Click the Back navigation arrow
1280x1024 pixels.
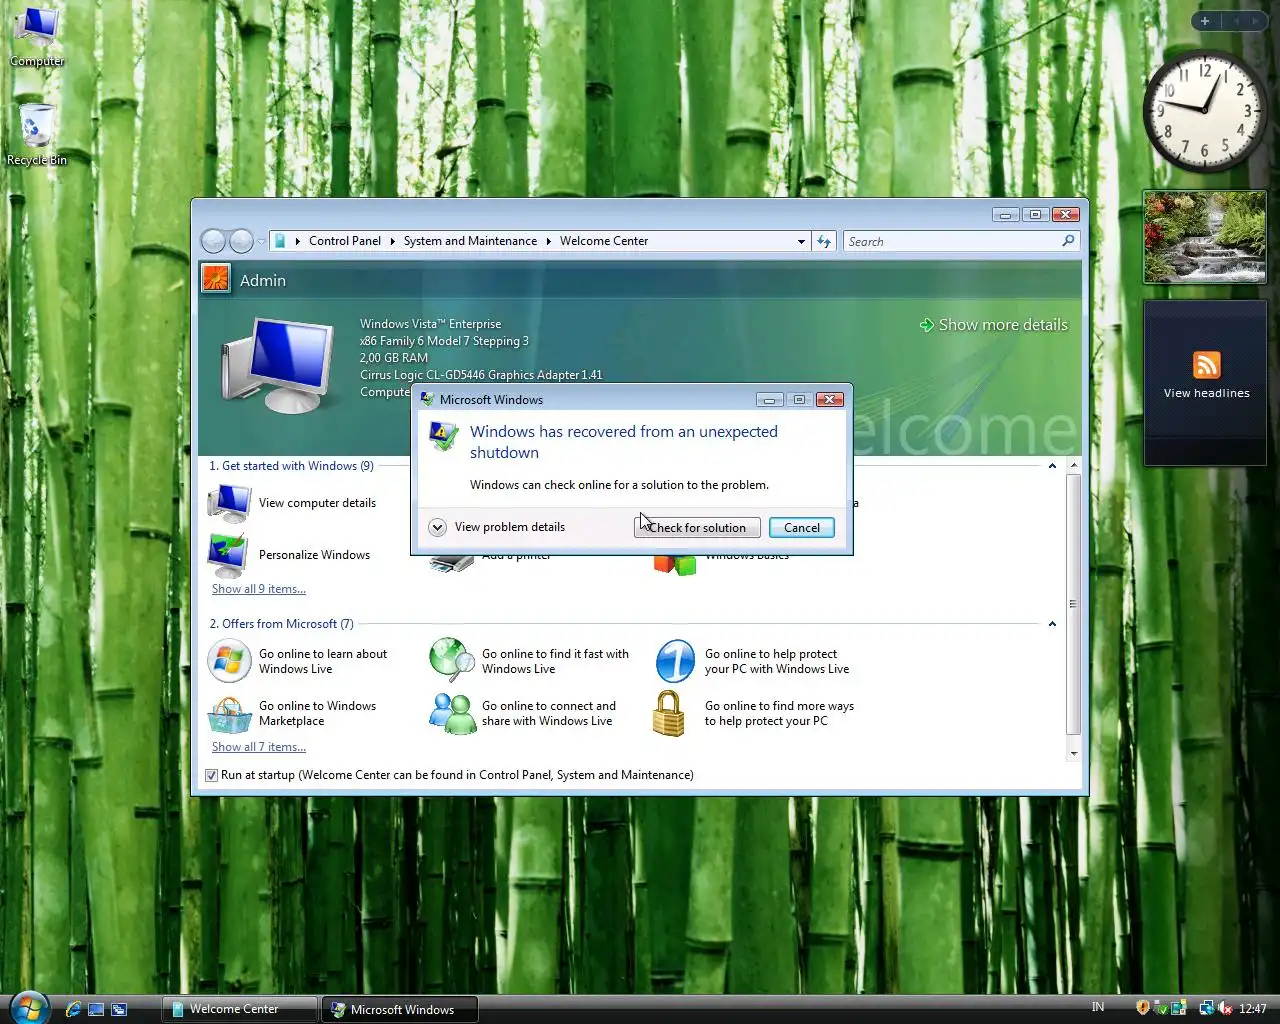click(213, 241)
